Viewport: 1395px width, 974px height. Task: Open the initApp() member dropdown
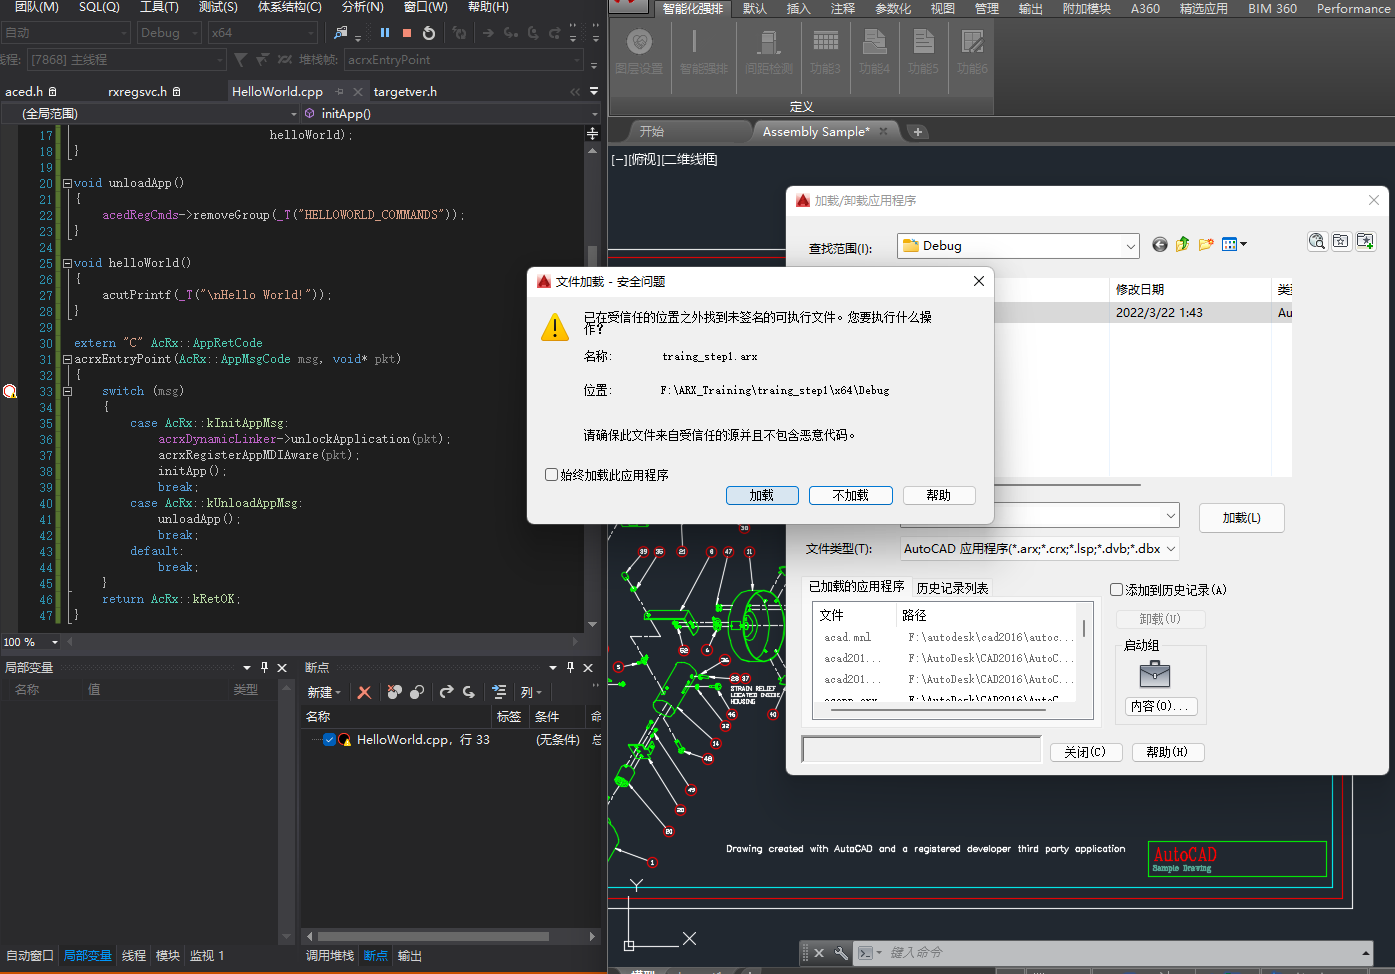[x=594, y=114]
